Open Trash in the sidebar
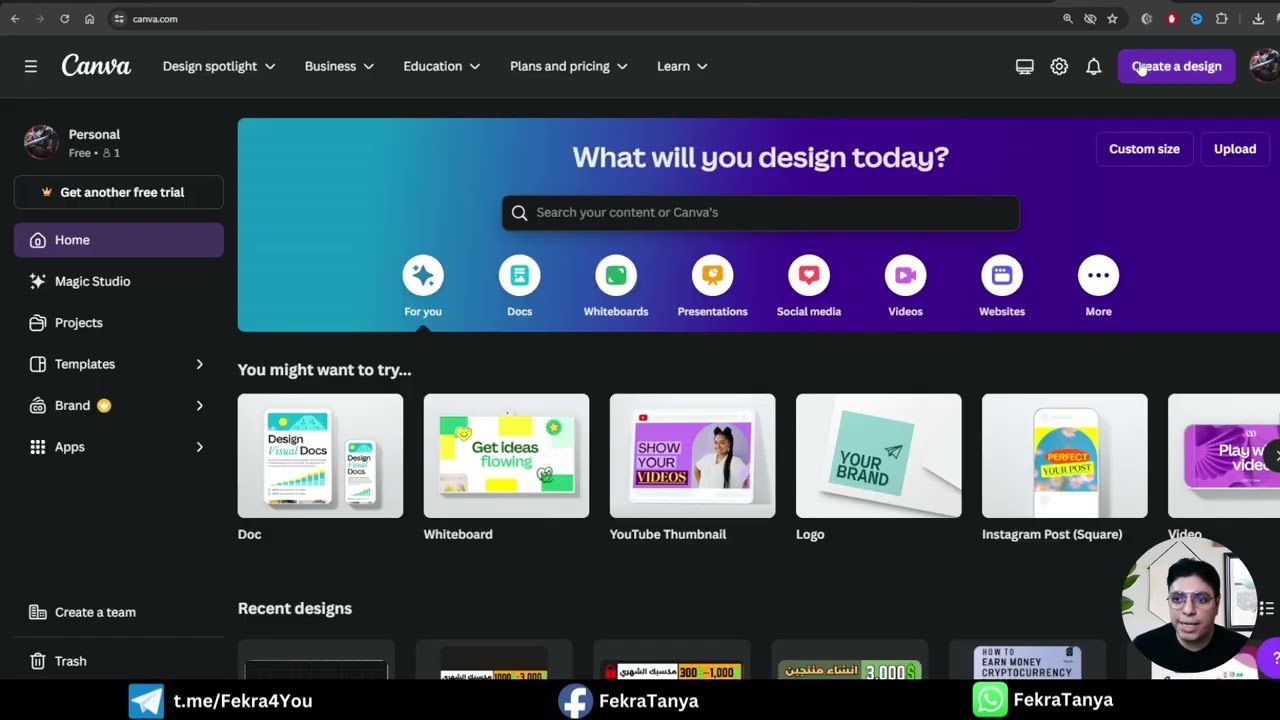The width and height of the screenshot is (1280, 720). coord(119,661)
